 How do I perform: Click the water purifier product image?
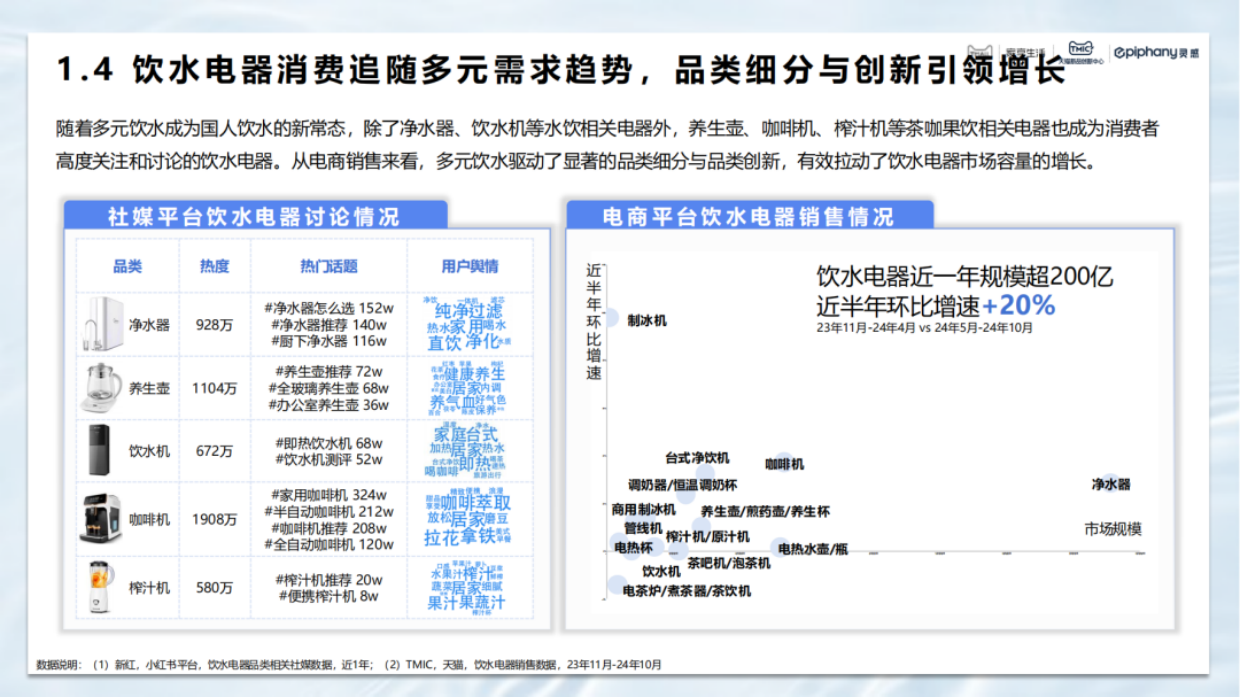coord(103,324)
